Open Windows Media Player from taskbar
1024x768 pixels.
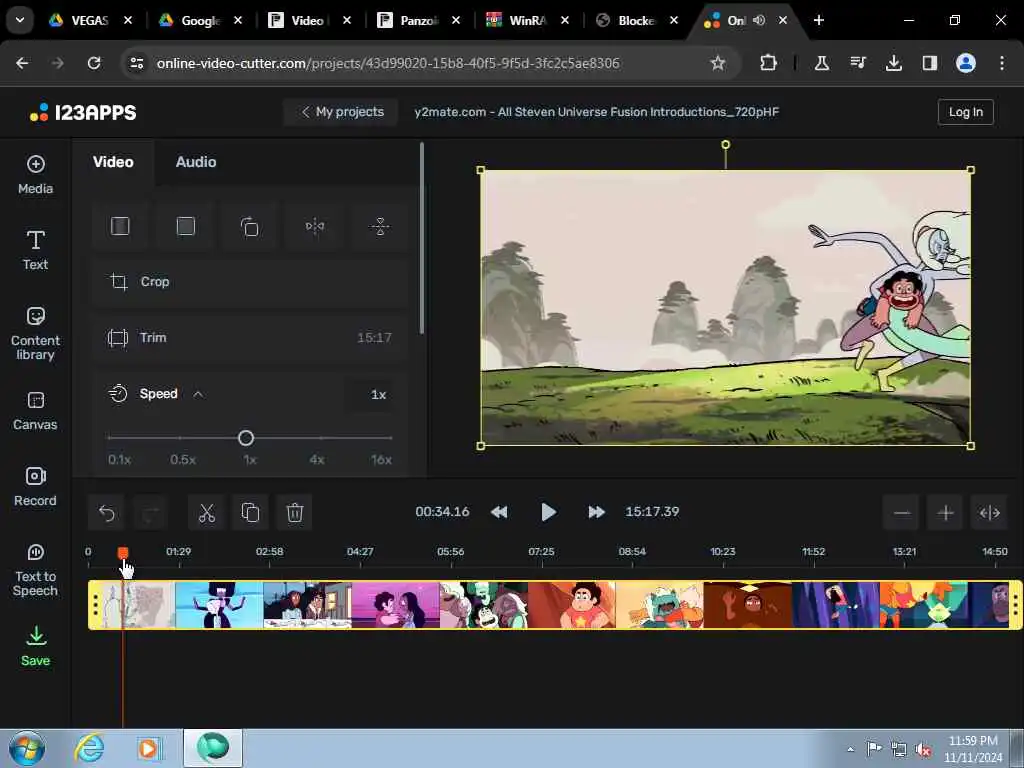[x=148, y=748]
